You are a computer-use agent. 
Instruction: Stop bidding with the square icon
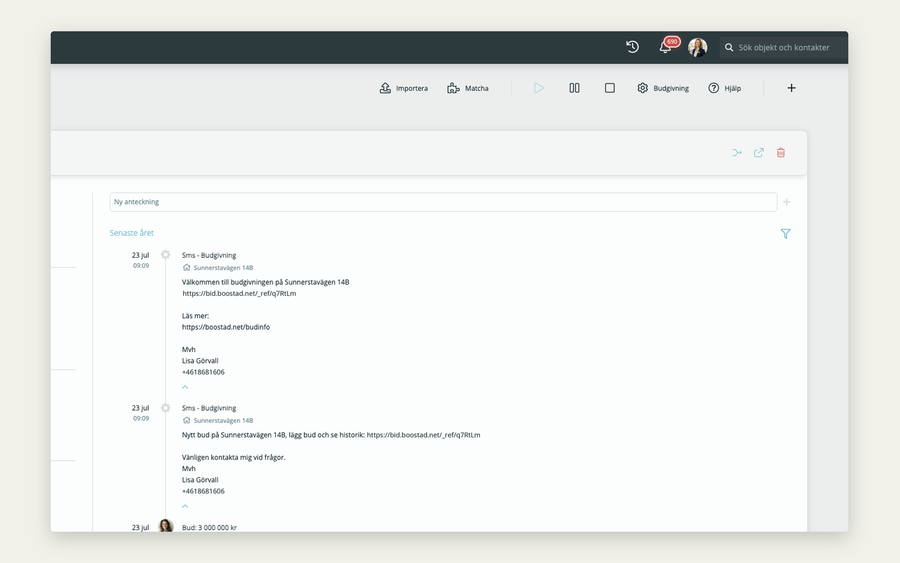pyautogui.click(x=610, y=88)
